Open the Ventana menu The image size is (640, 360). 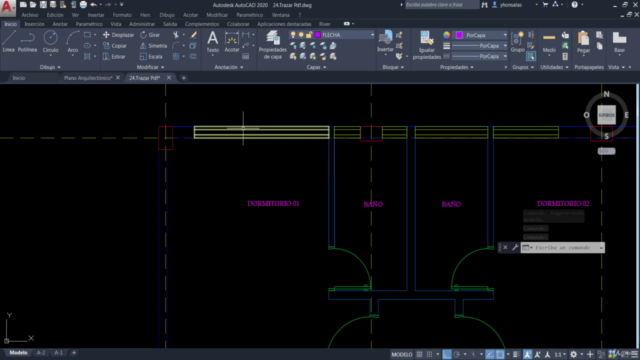pos(280,15)
